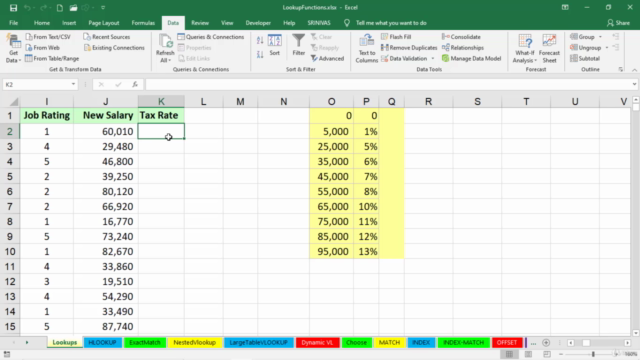
Task: Click the Subtotal command
Action: point(585,58)
